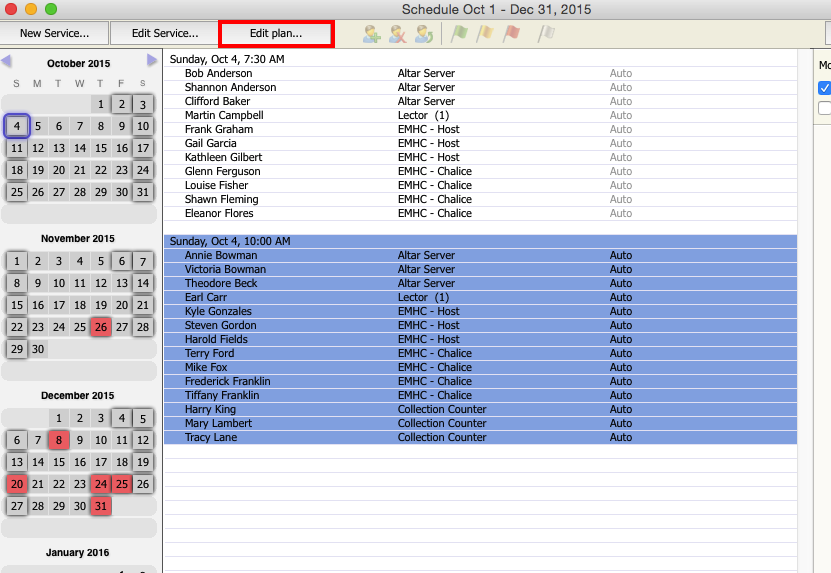
Task: Click the add volunteer icon
Action: tap(372, 34)
